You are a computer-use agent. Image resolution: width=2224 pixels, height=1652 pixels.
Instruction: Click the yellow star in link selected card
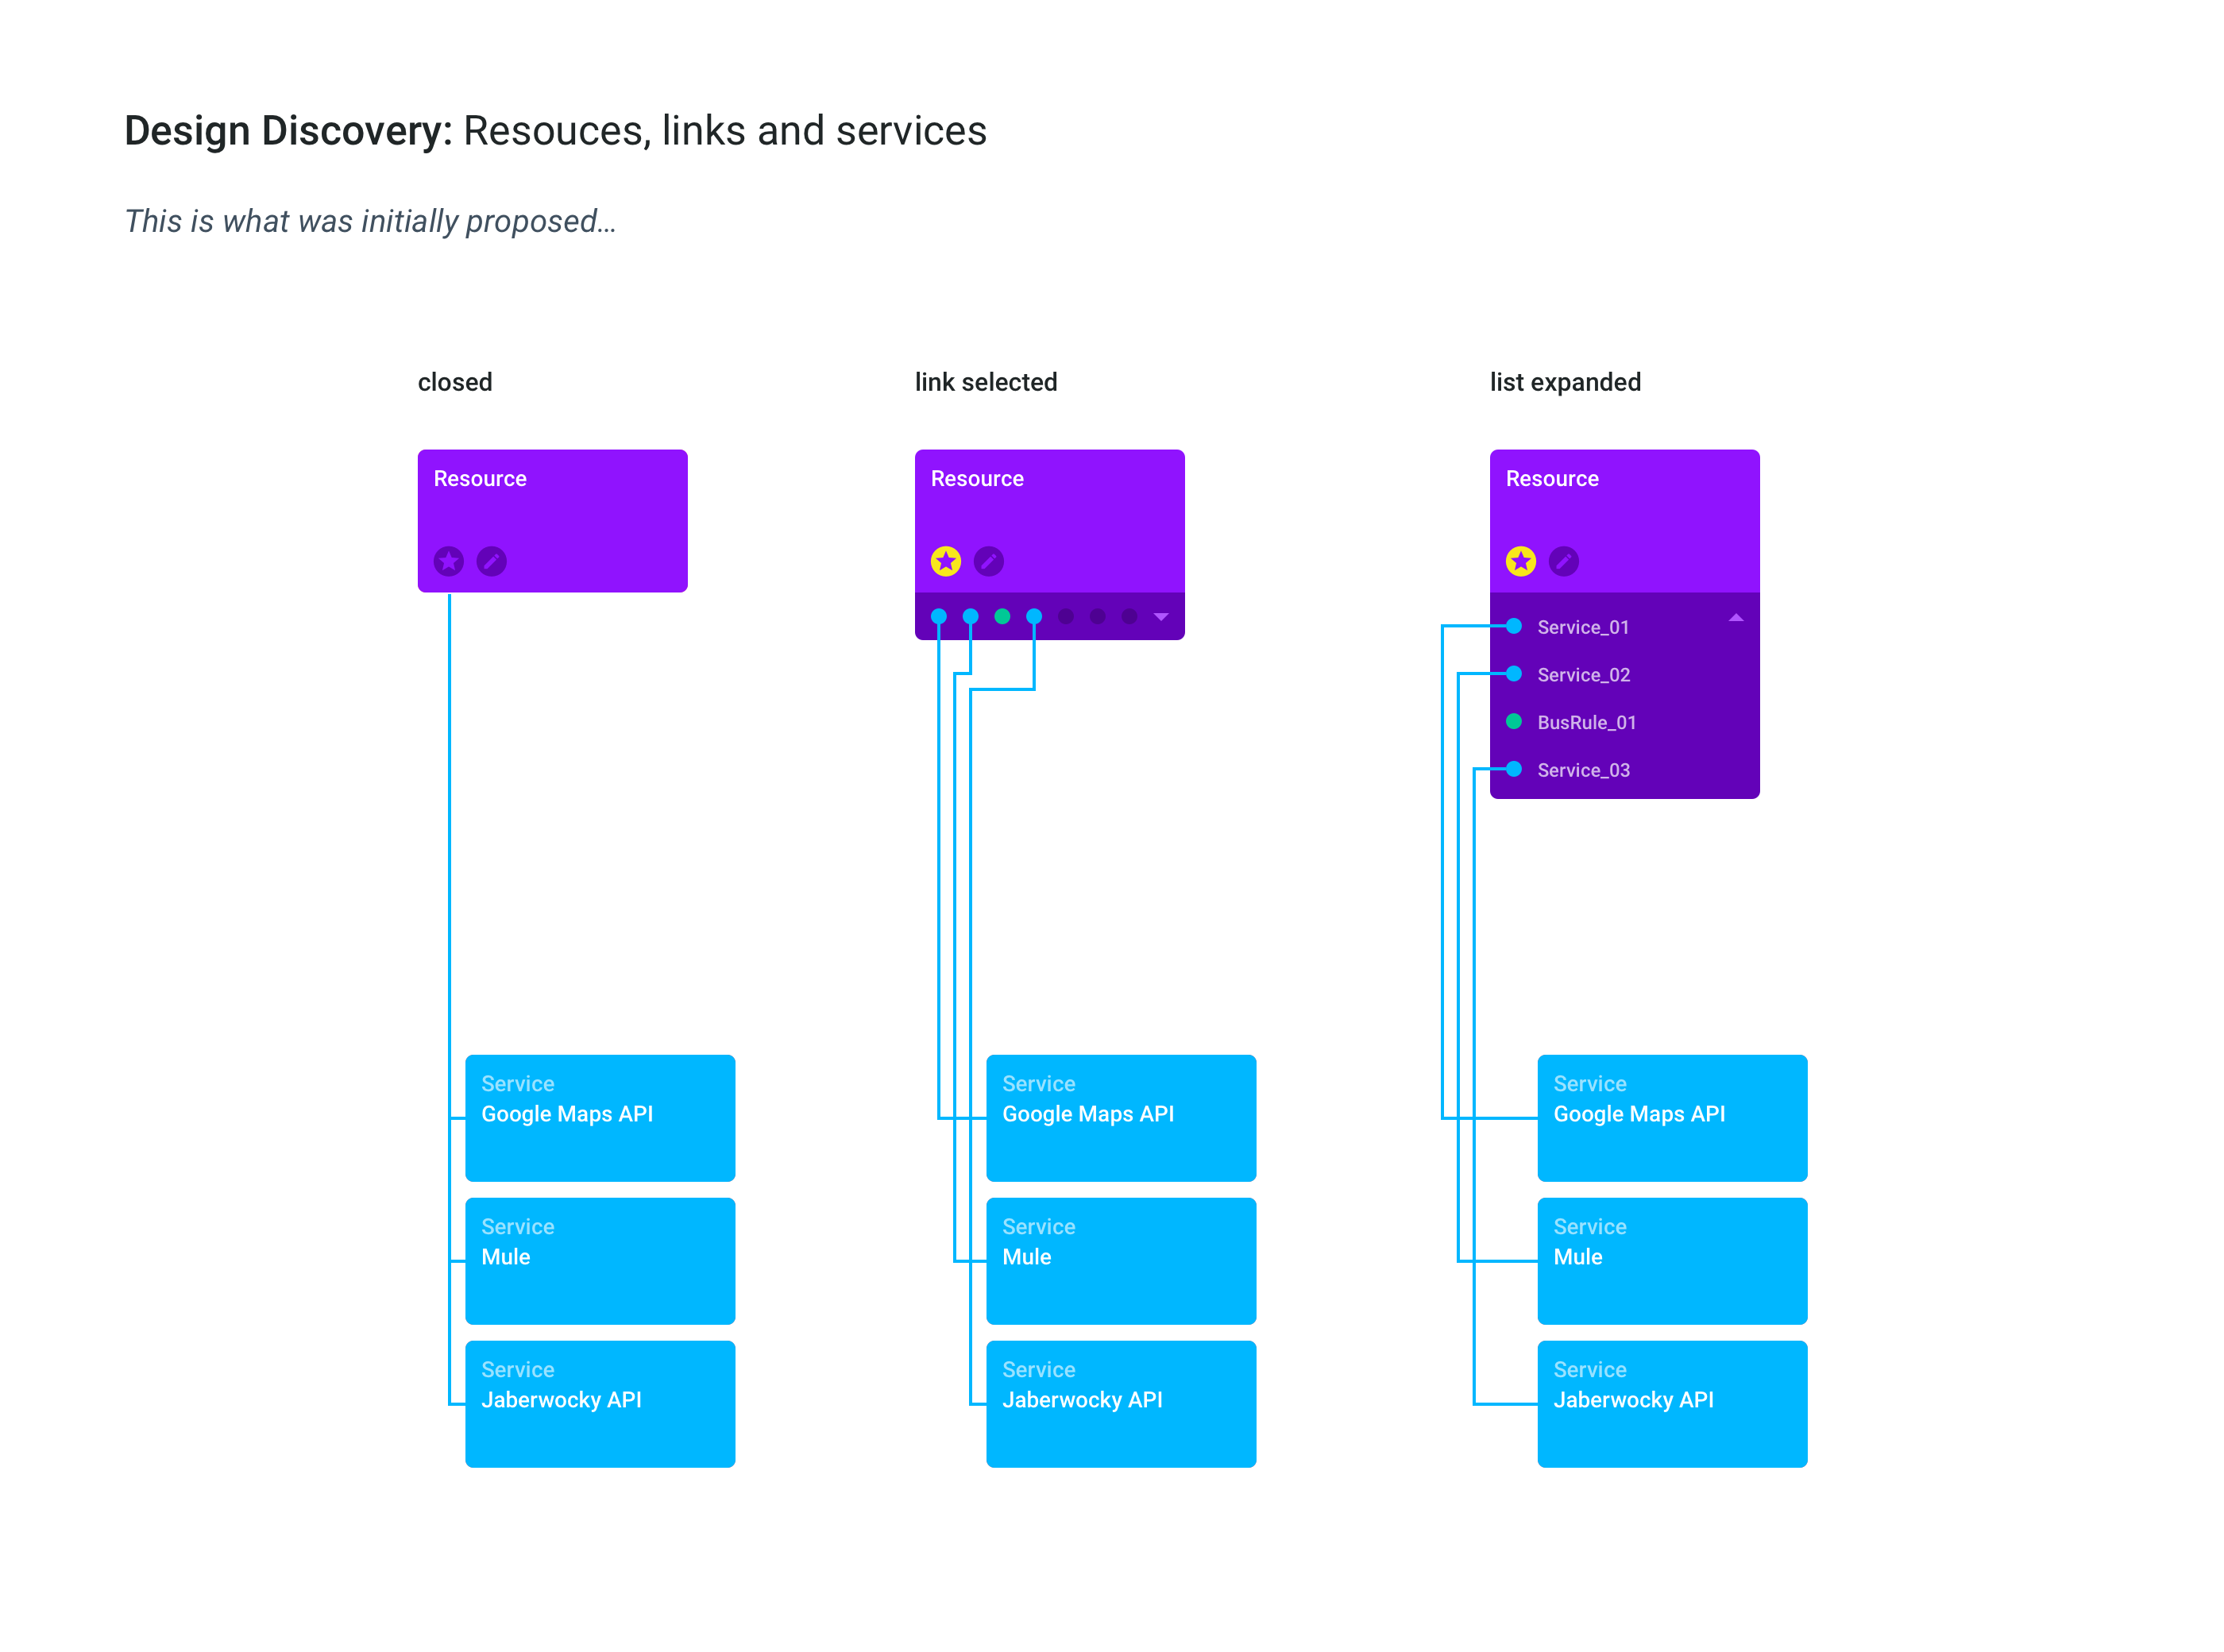point(945,561)
